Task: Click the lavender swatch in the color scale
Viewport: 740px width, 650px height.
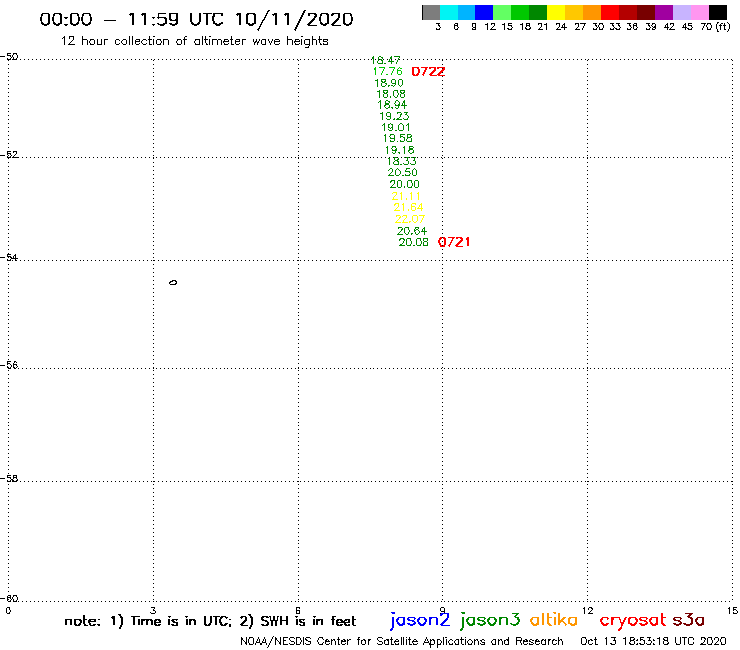Action: pyautogui.click(x=681, y=12)
